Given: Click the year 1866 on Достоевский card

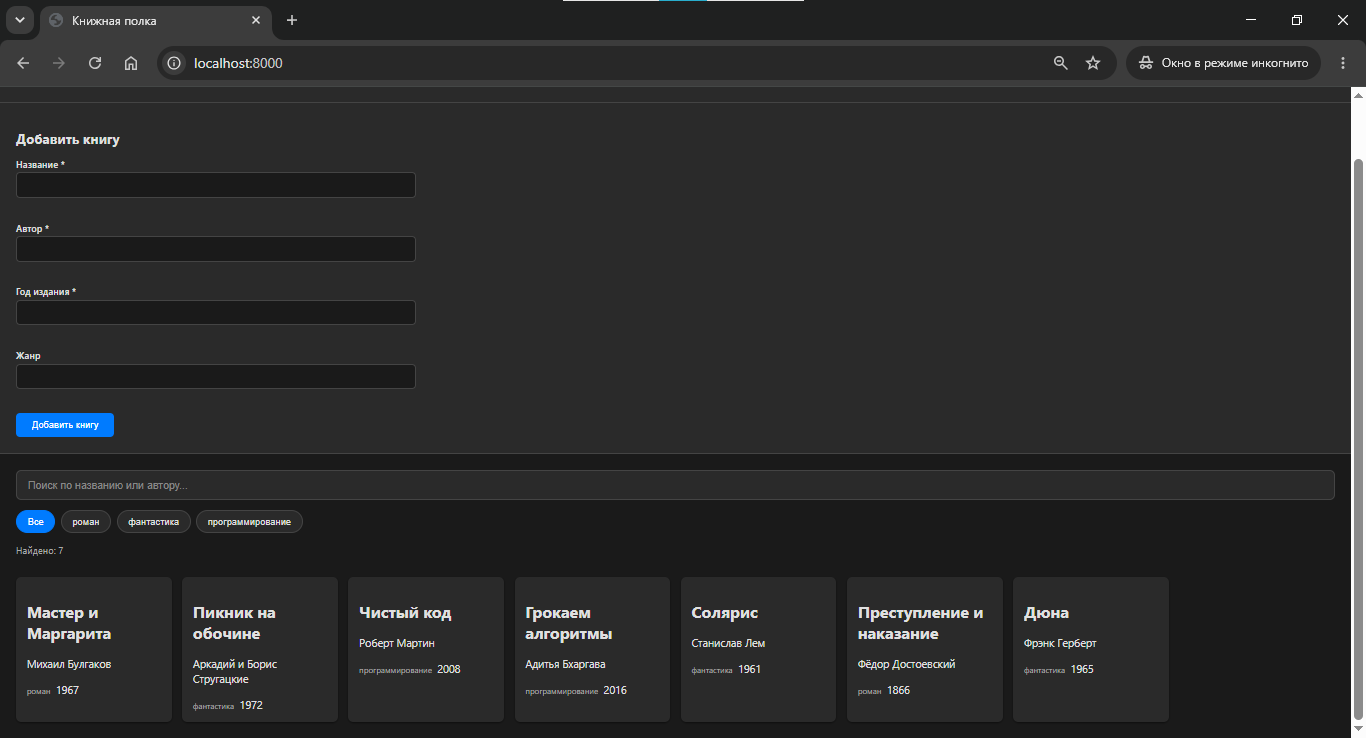Looking at the screenshot, I should tap(898, 691).
